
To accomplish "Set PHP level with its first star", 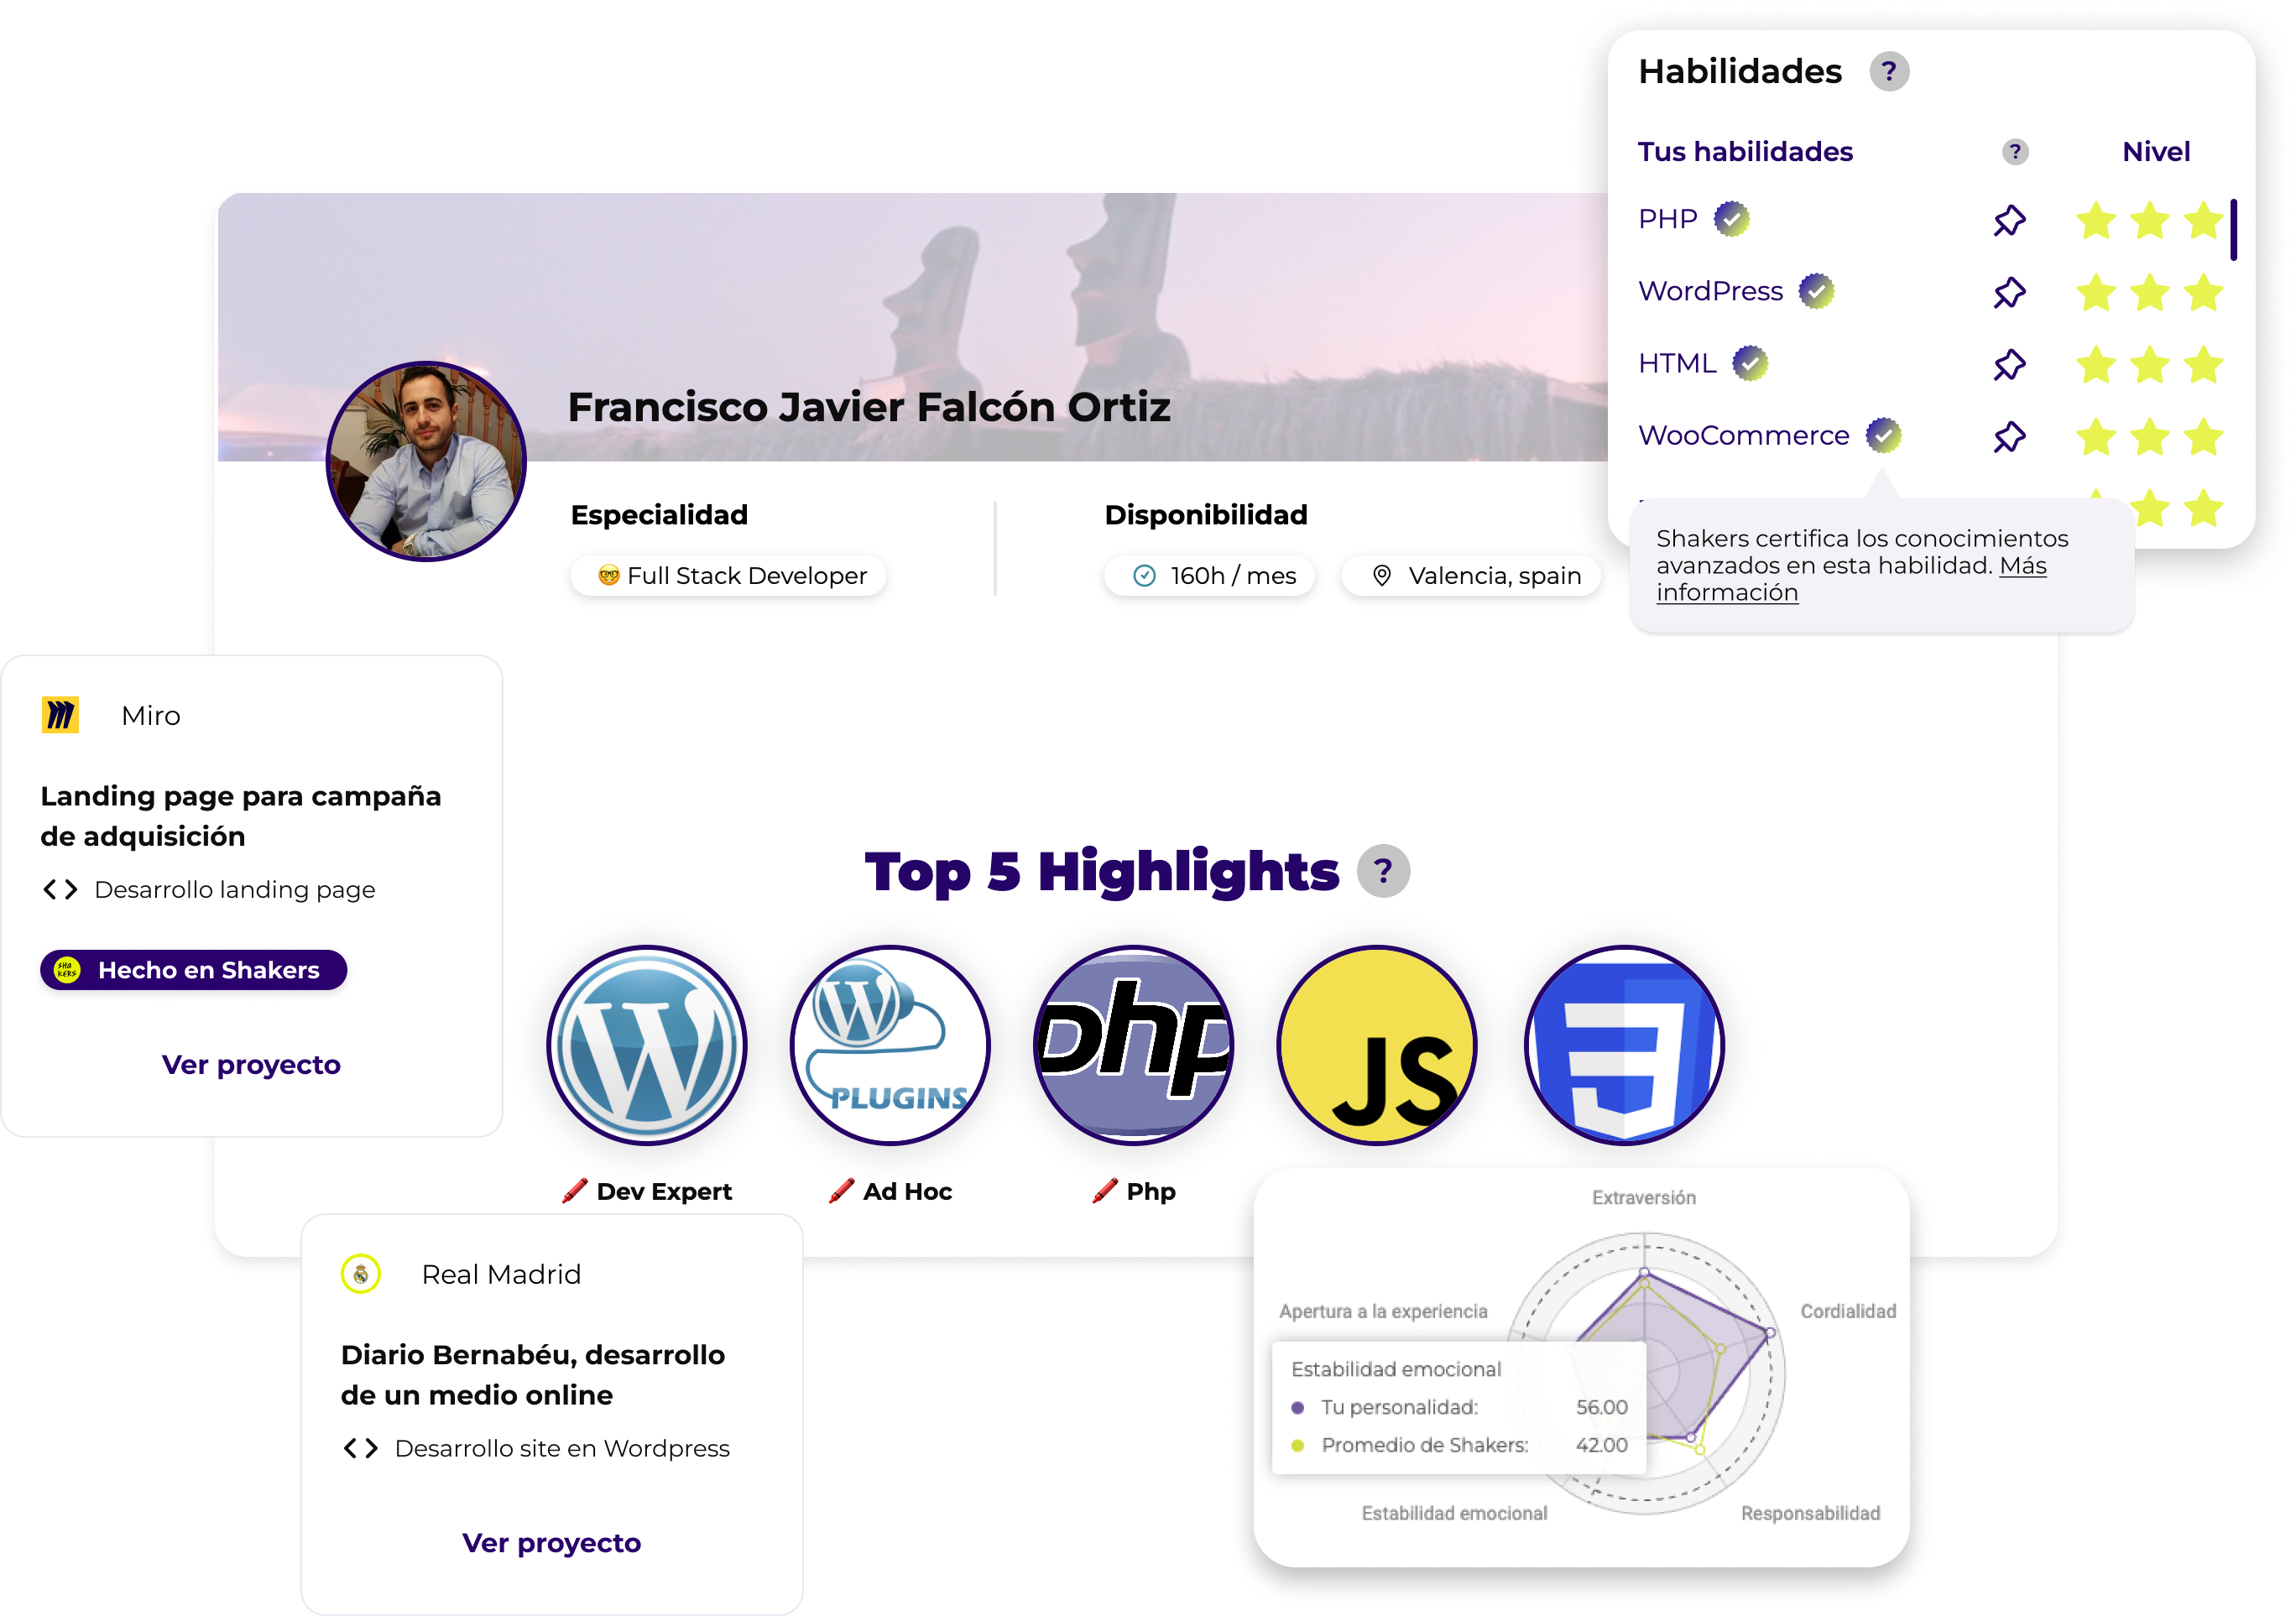I will point(2095,220).
